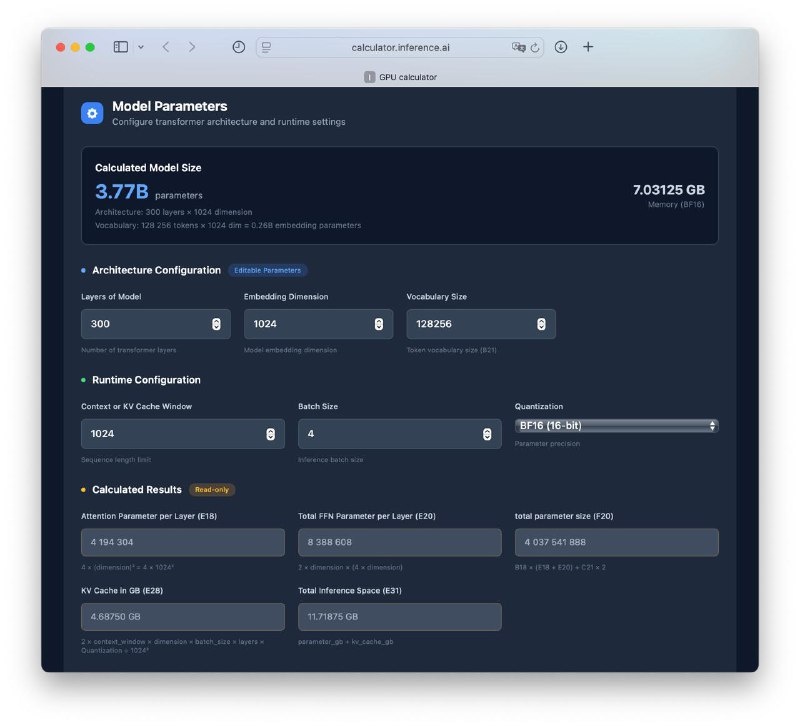Click the Total Inference Space field
This screenshot has height=727, width=800.
(399, 617)
